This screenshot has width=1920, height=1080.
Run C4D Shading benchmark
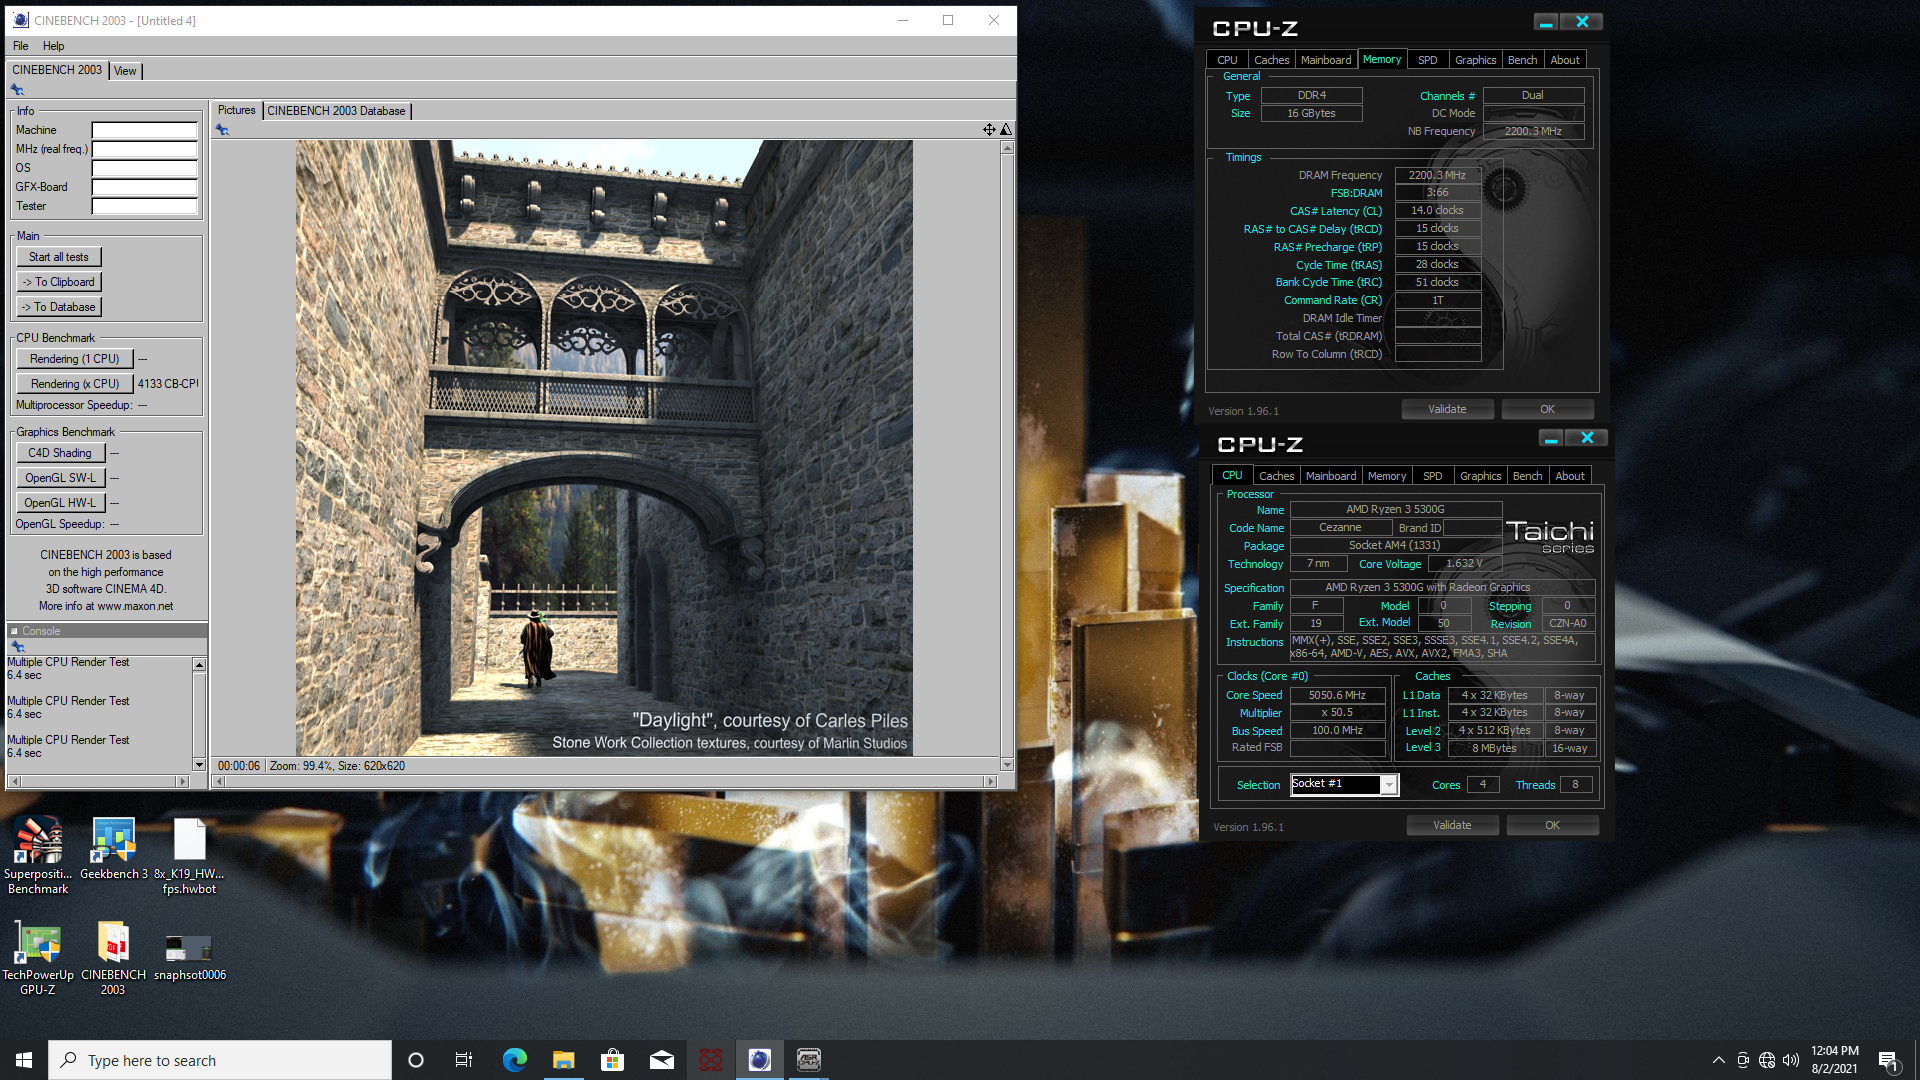(60, 453)
